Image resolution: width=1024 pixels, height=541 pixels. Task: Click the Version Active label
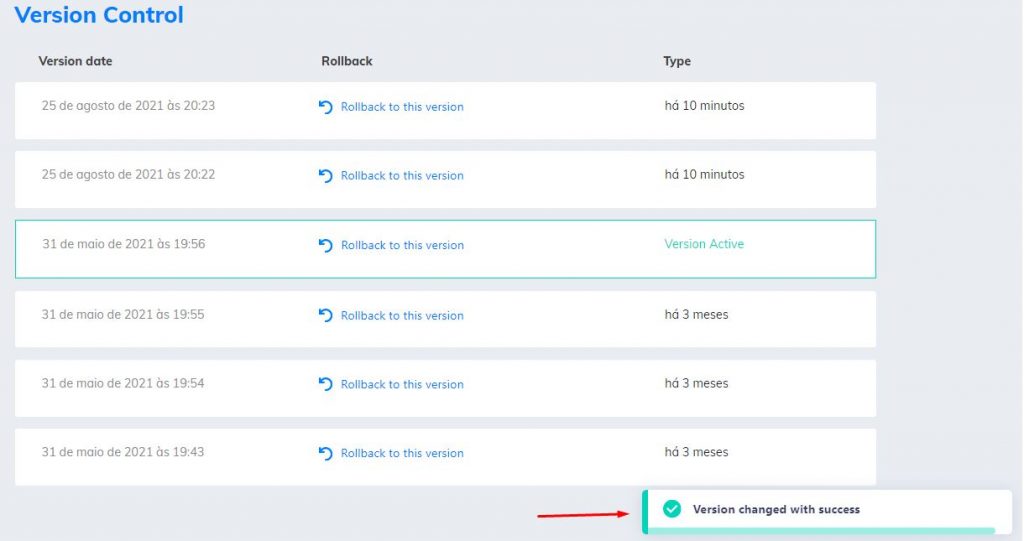point(704,244)
